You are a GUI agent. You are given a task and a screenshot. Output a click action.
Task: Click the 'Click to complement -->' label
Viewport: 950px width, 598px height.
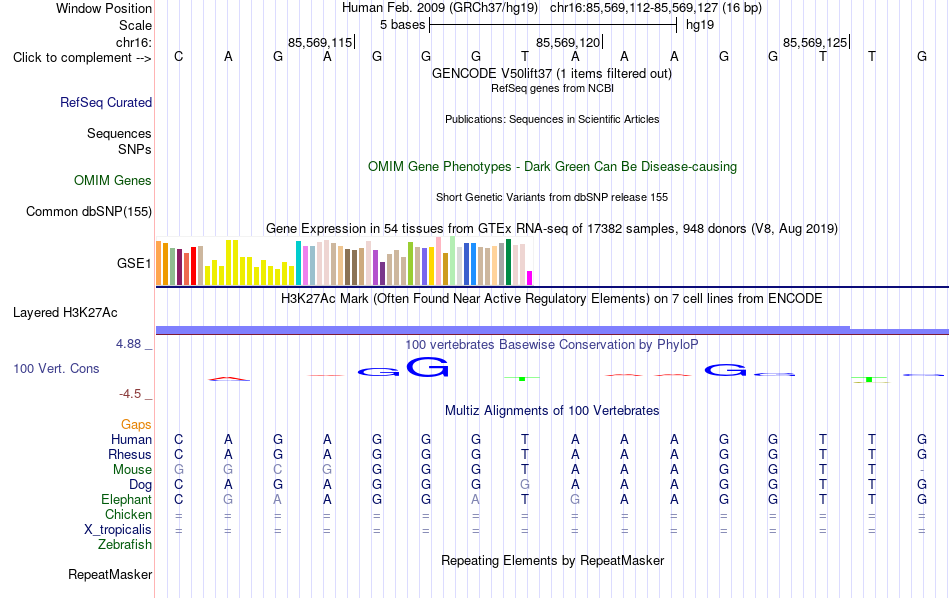pyautogui.click(x=82, y=58)
